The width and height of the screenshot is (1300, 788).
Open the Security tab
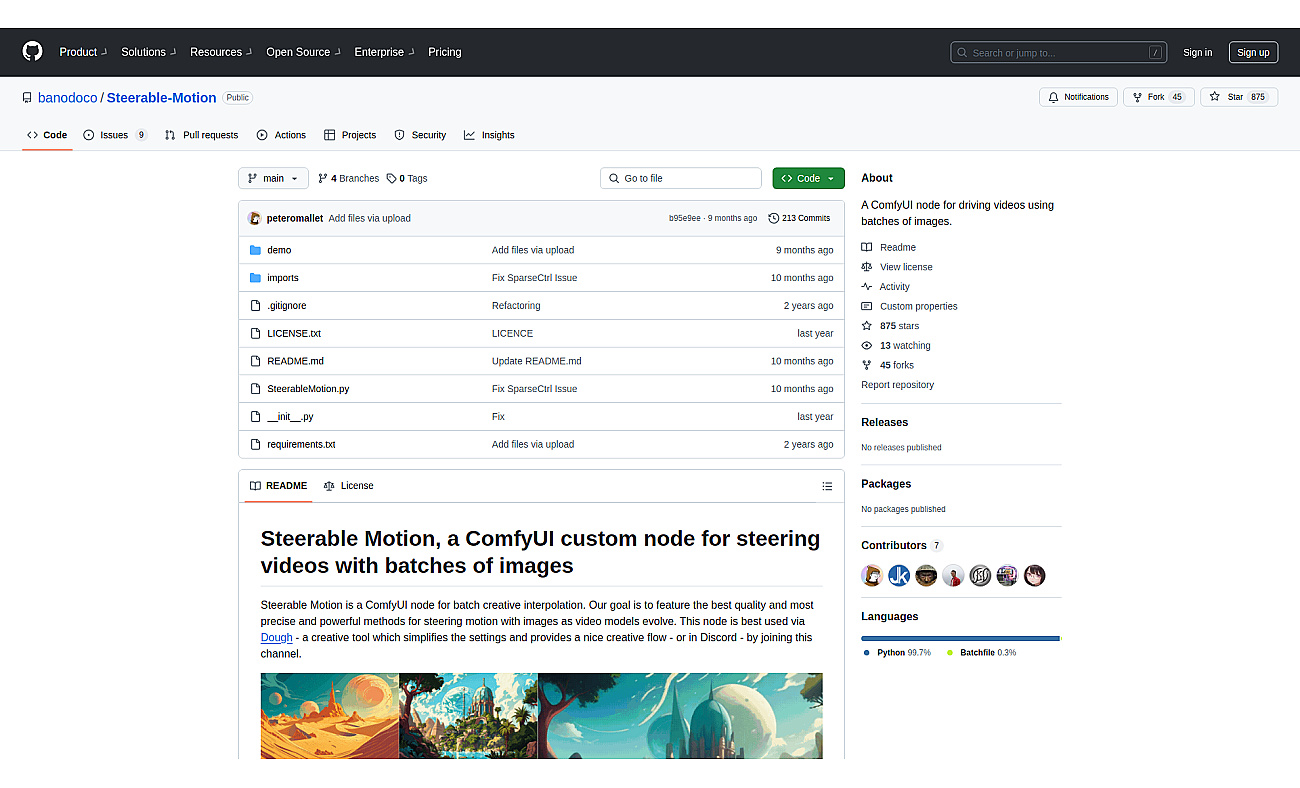[420, 135]
